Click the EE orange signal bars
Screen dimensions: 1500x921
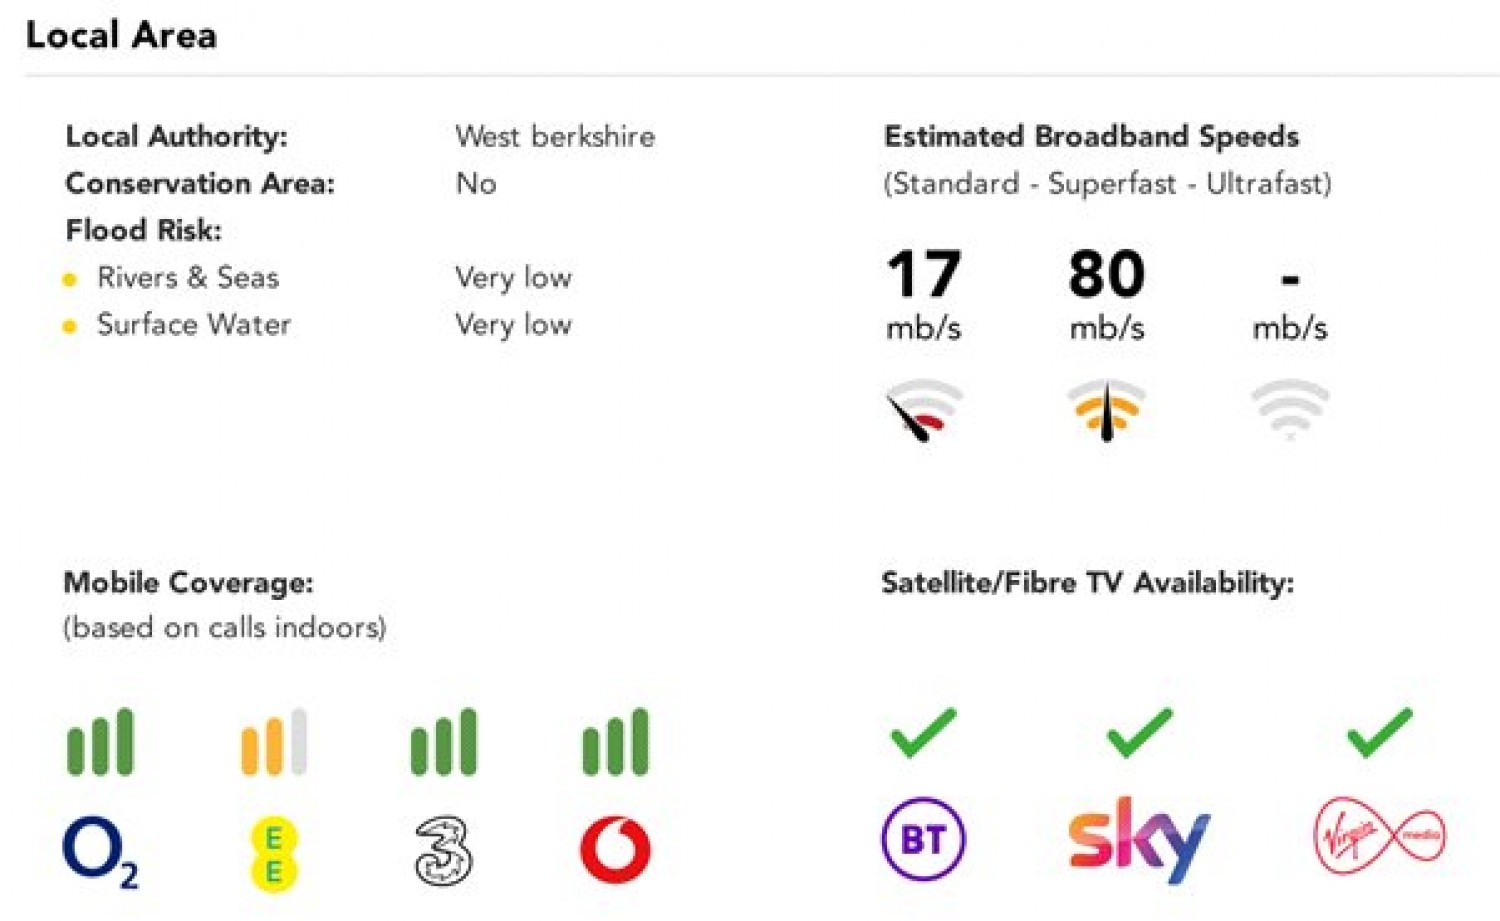[x=273, y=742]
